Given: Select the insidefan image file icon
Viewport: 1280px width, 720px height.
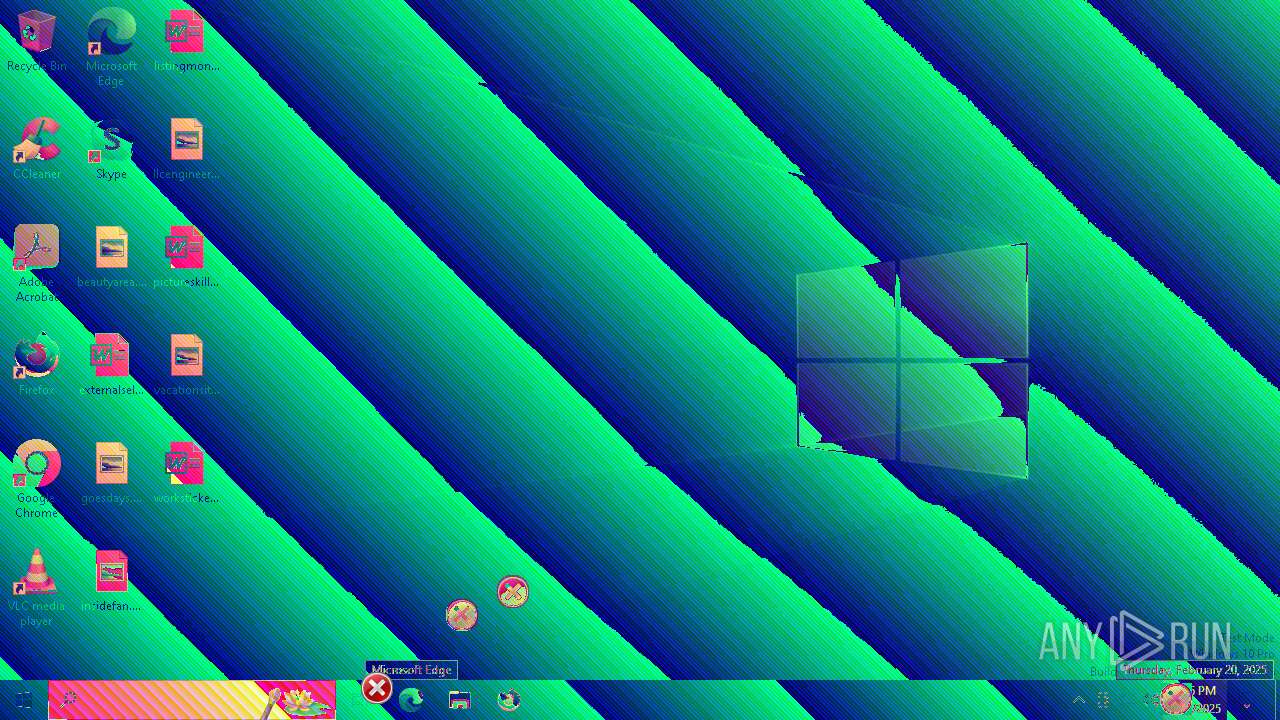Looking at the screenshot, I should [111, 582].
